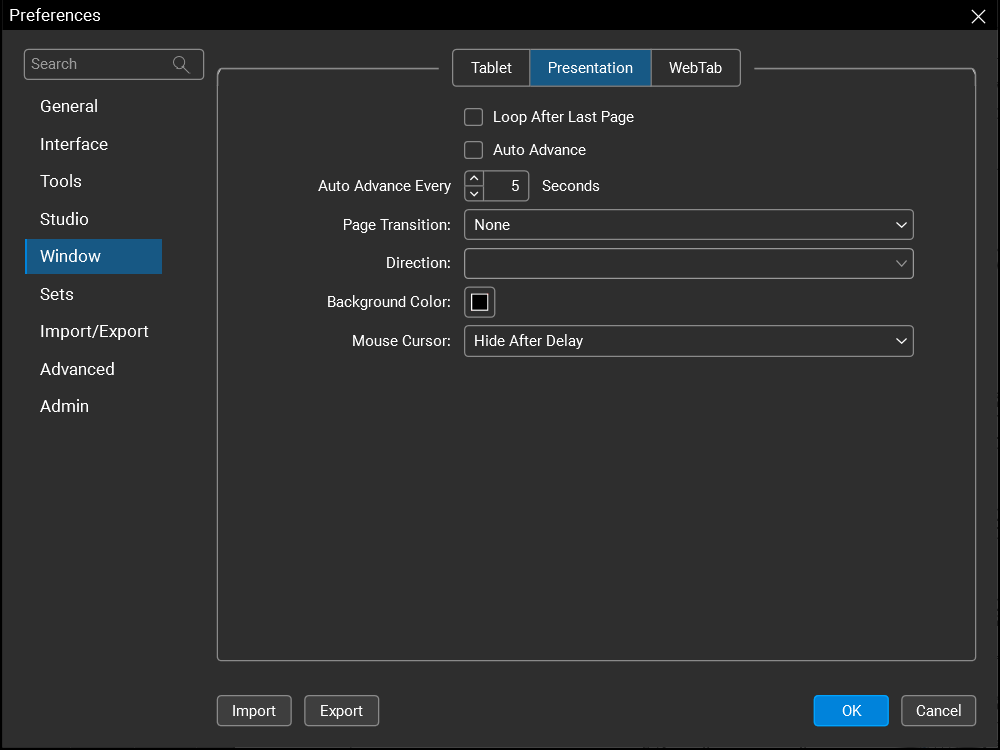
Task: Expand the Direction dropdown
Action: click(x=688, y=263)
